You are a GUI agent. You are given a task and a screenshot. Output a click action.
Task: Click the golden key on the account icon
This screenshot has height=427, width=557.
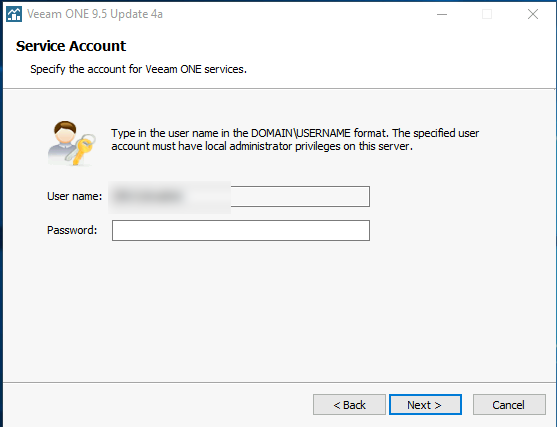coord(82,149)
